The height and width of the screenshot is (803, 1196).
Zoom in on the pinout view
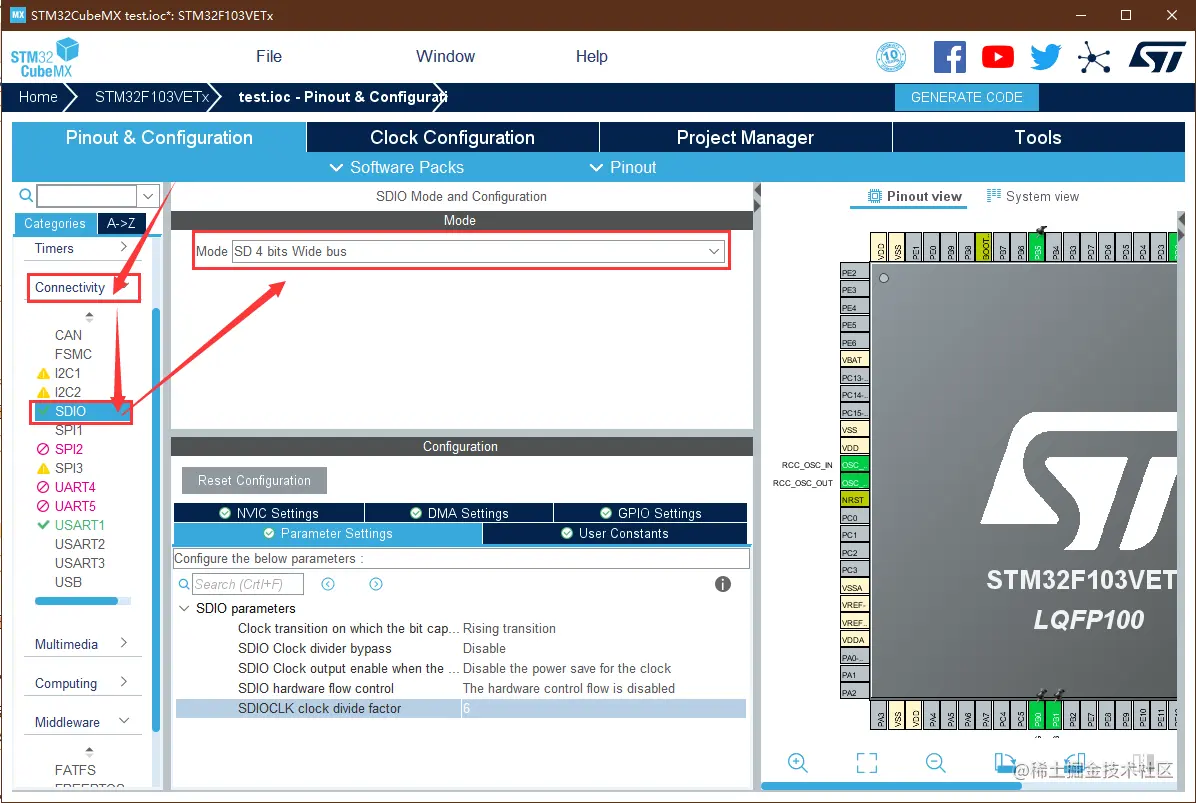pos(798,763)
